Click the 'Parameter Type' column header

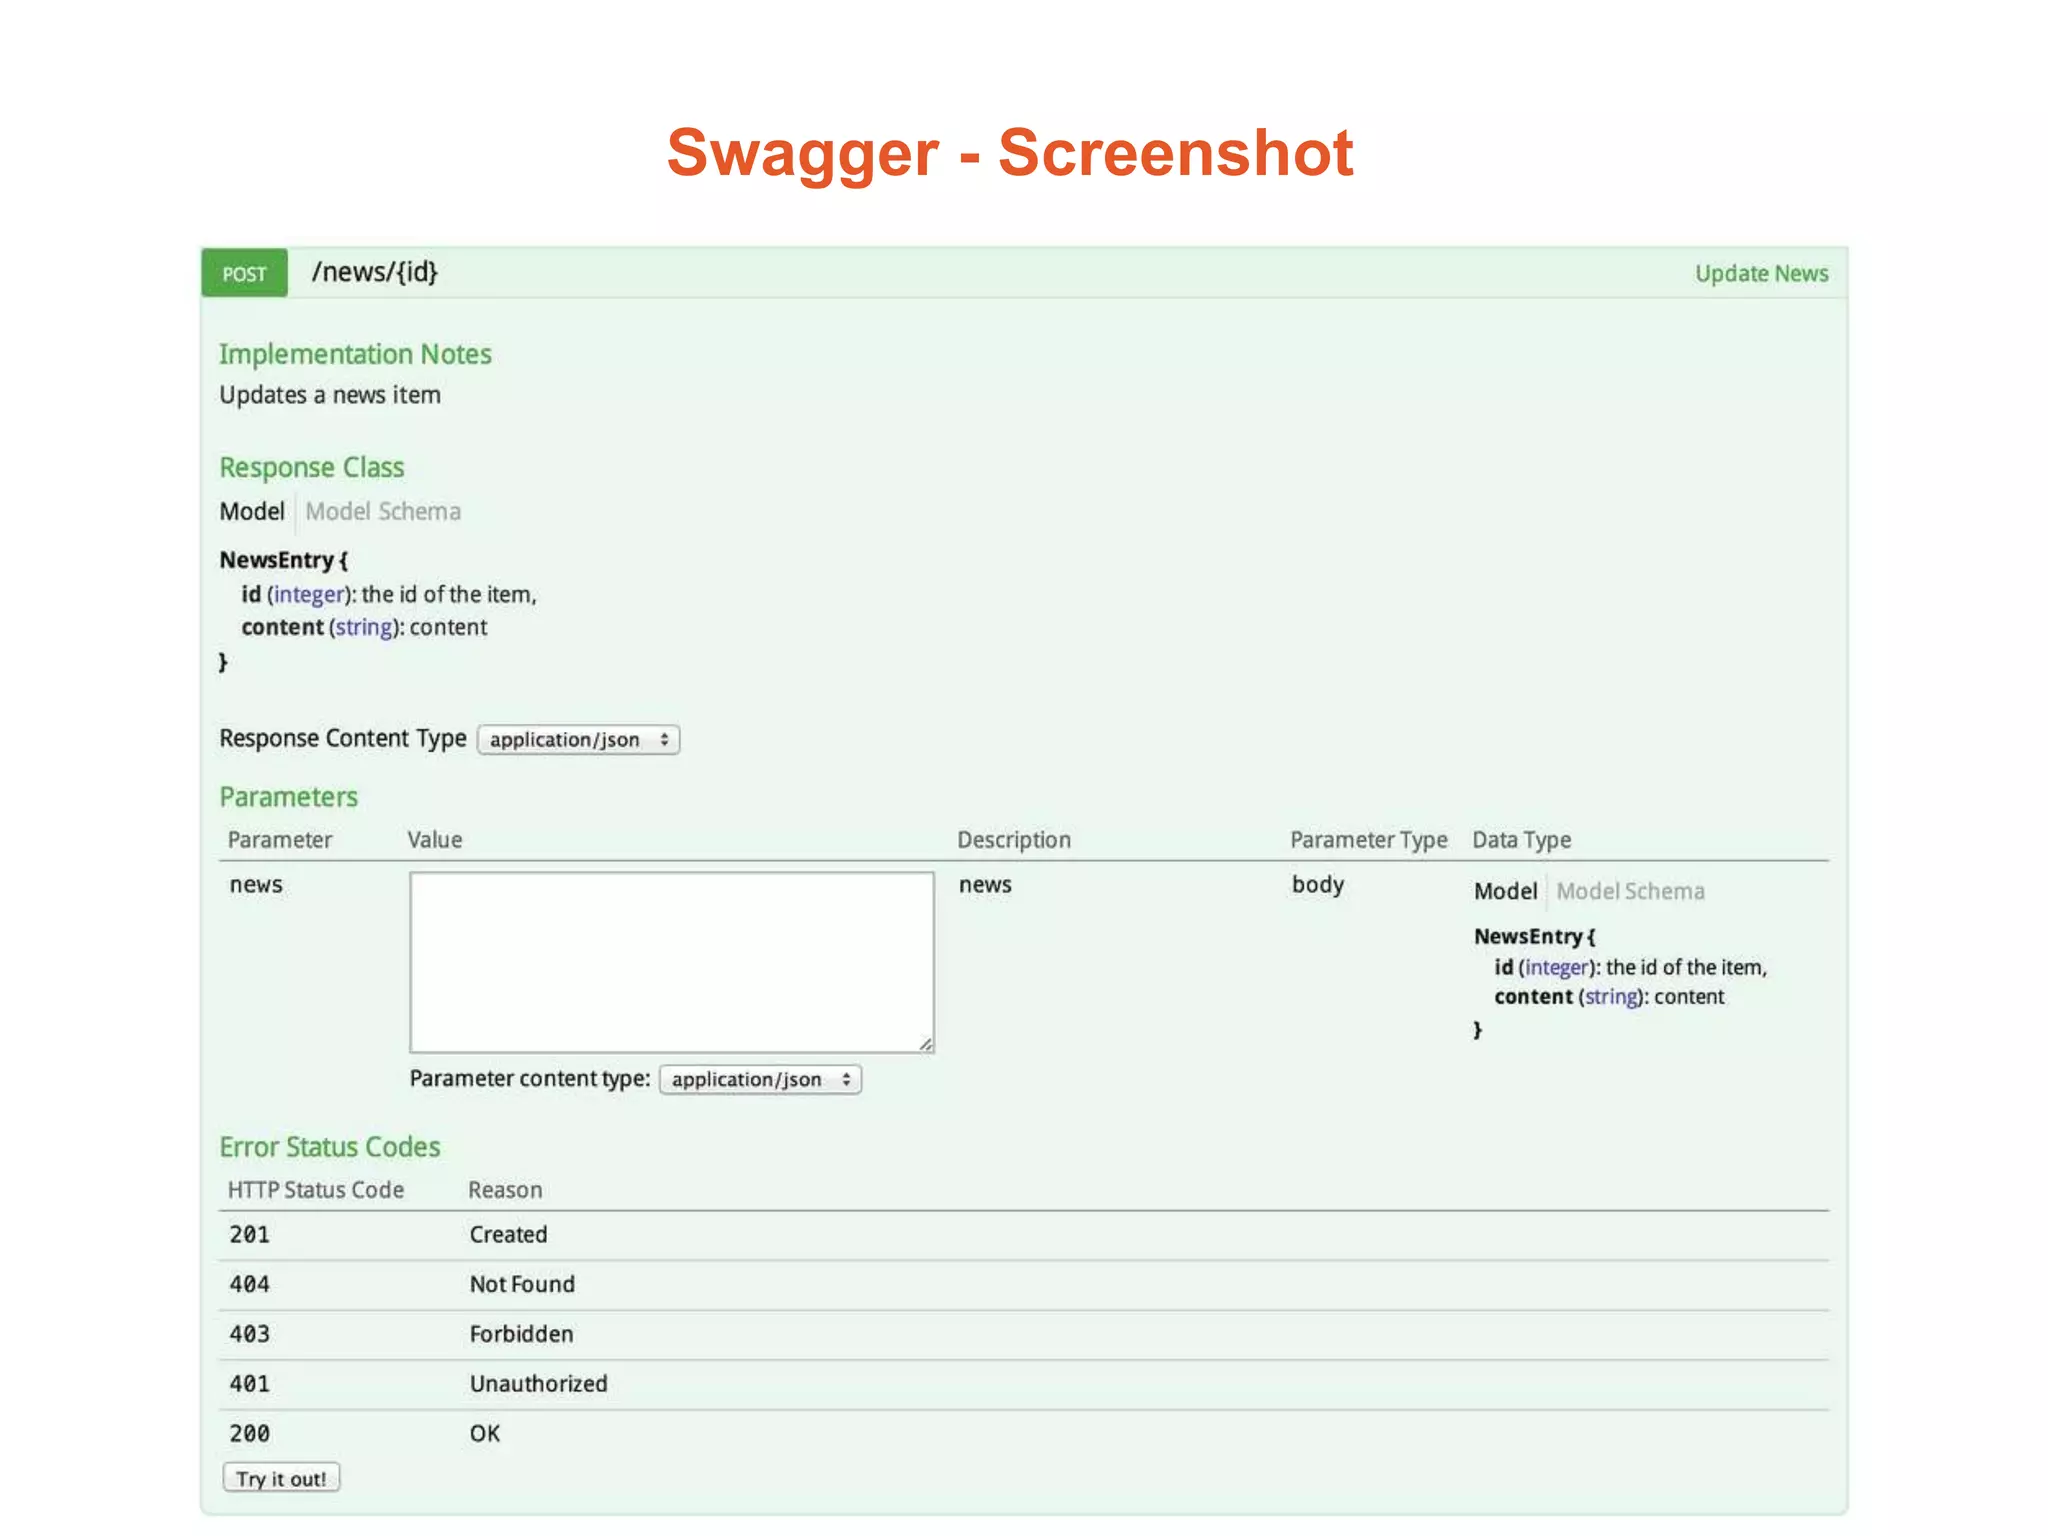pyautogui.click(x=1368, y=840)
